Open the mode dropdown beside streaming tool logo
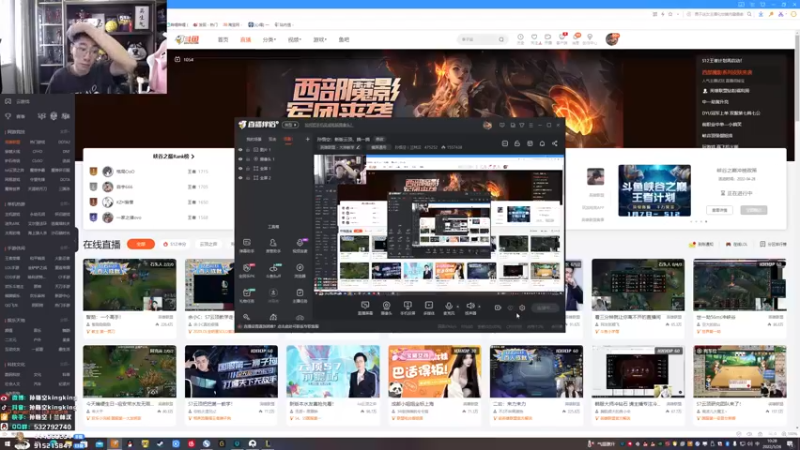This screenshot has height=450, width=800. pos(291,124)
